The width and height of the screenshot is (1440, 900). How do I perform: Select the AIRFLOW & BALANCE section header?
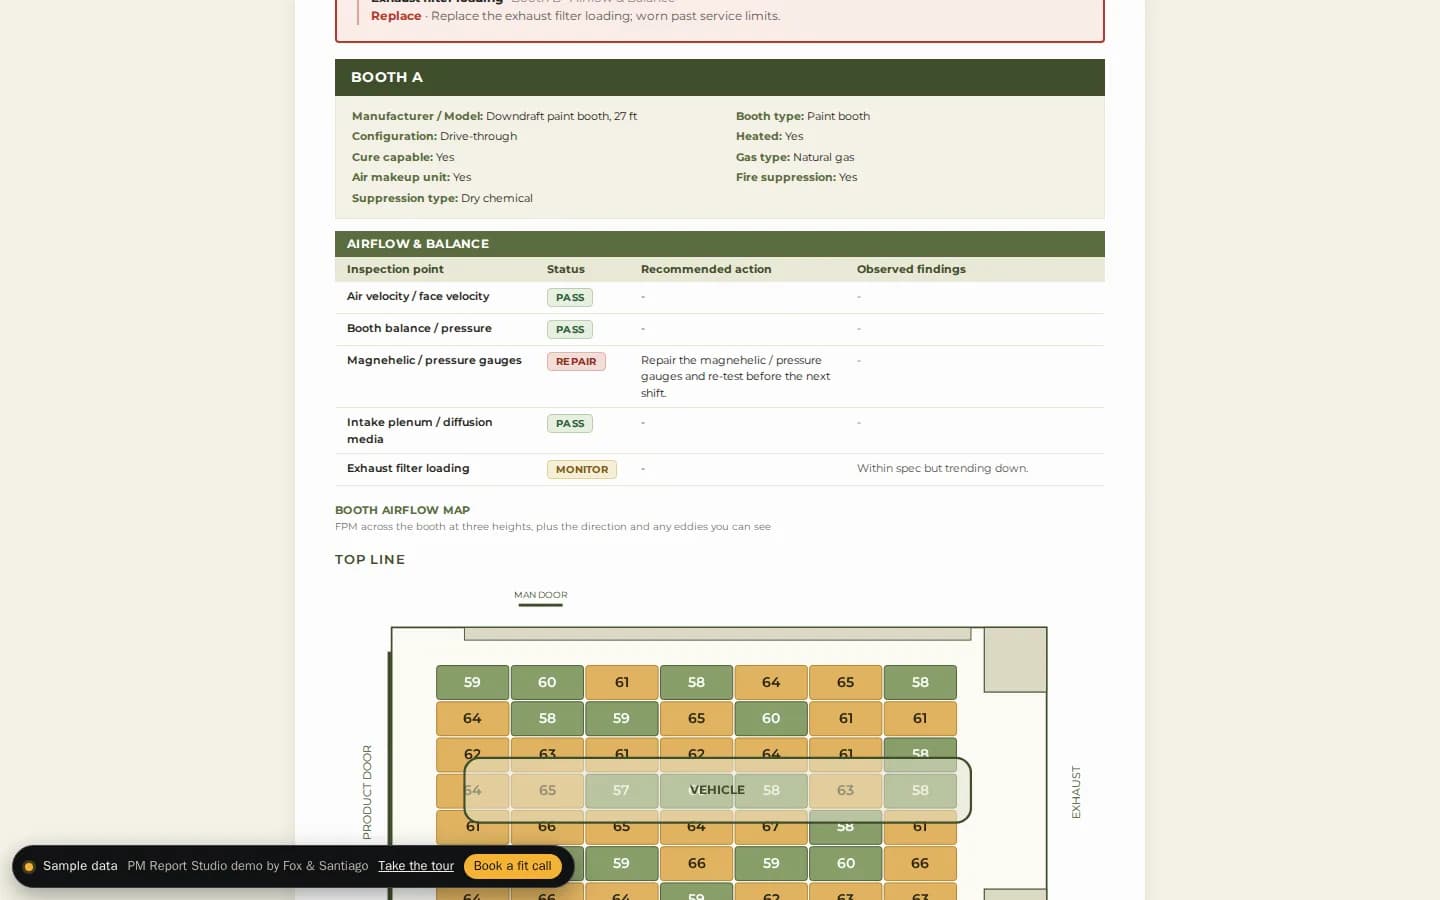pos(720,244)
